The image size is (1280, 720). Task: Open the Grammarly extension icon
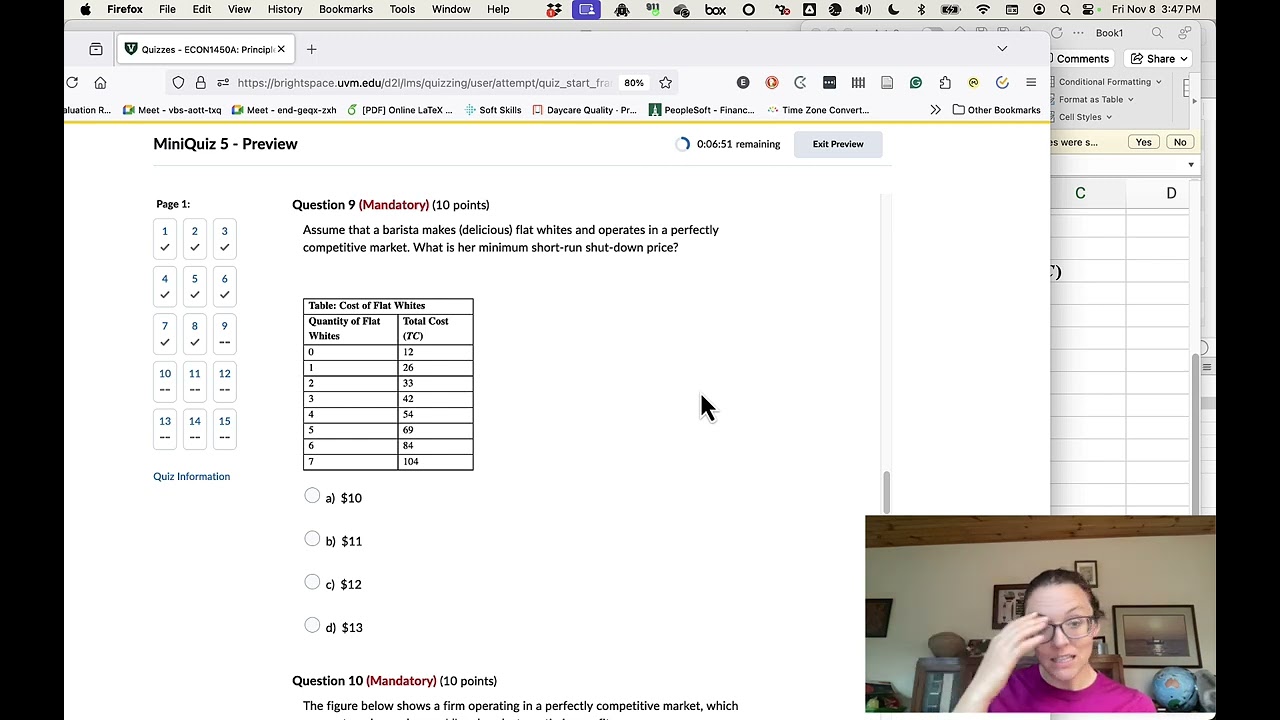click(916, 83)
